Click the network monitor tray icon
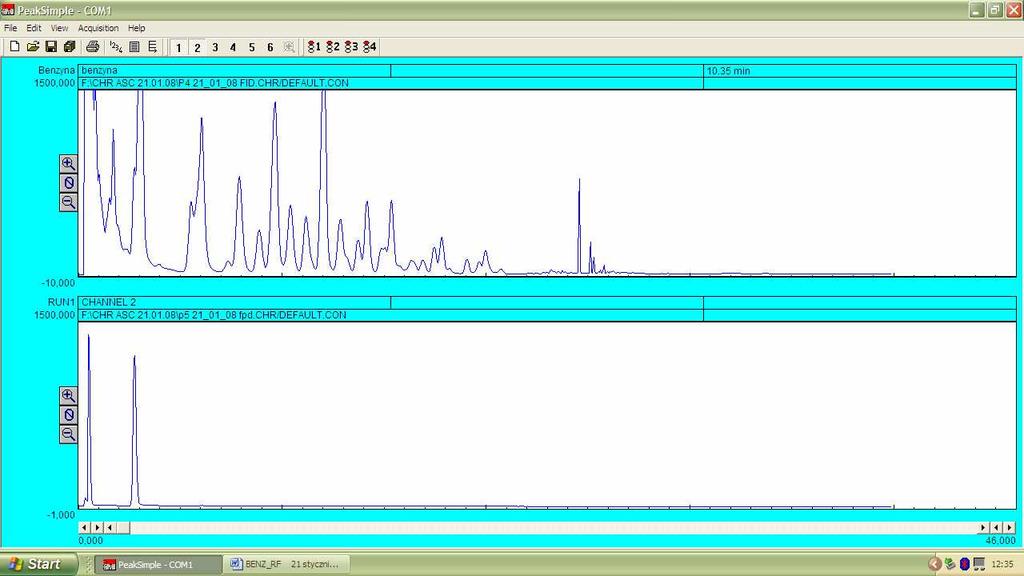 tap(979, 564)
